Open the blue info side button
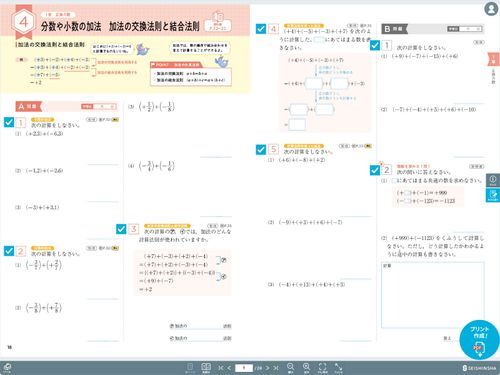The image size is (500, 375). pos(493,180)
